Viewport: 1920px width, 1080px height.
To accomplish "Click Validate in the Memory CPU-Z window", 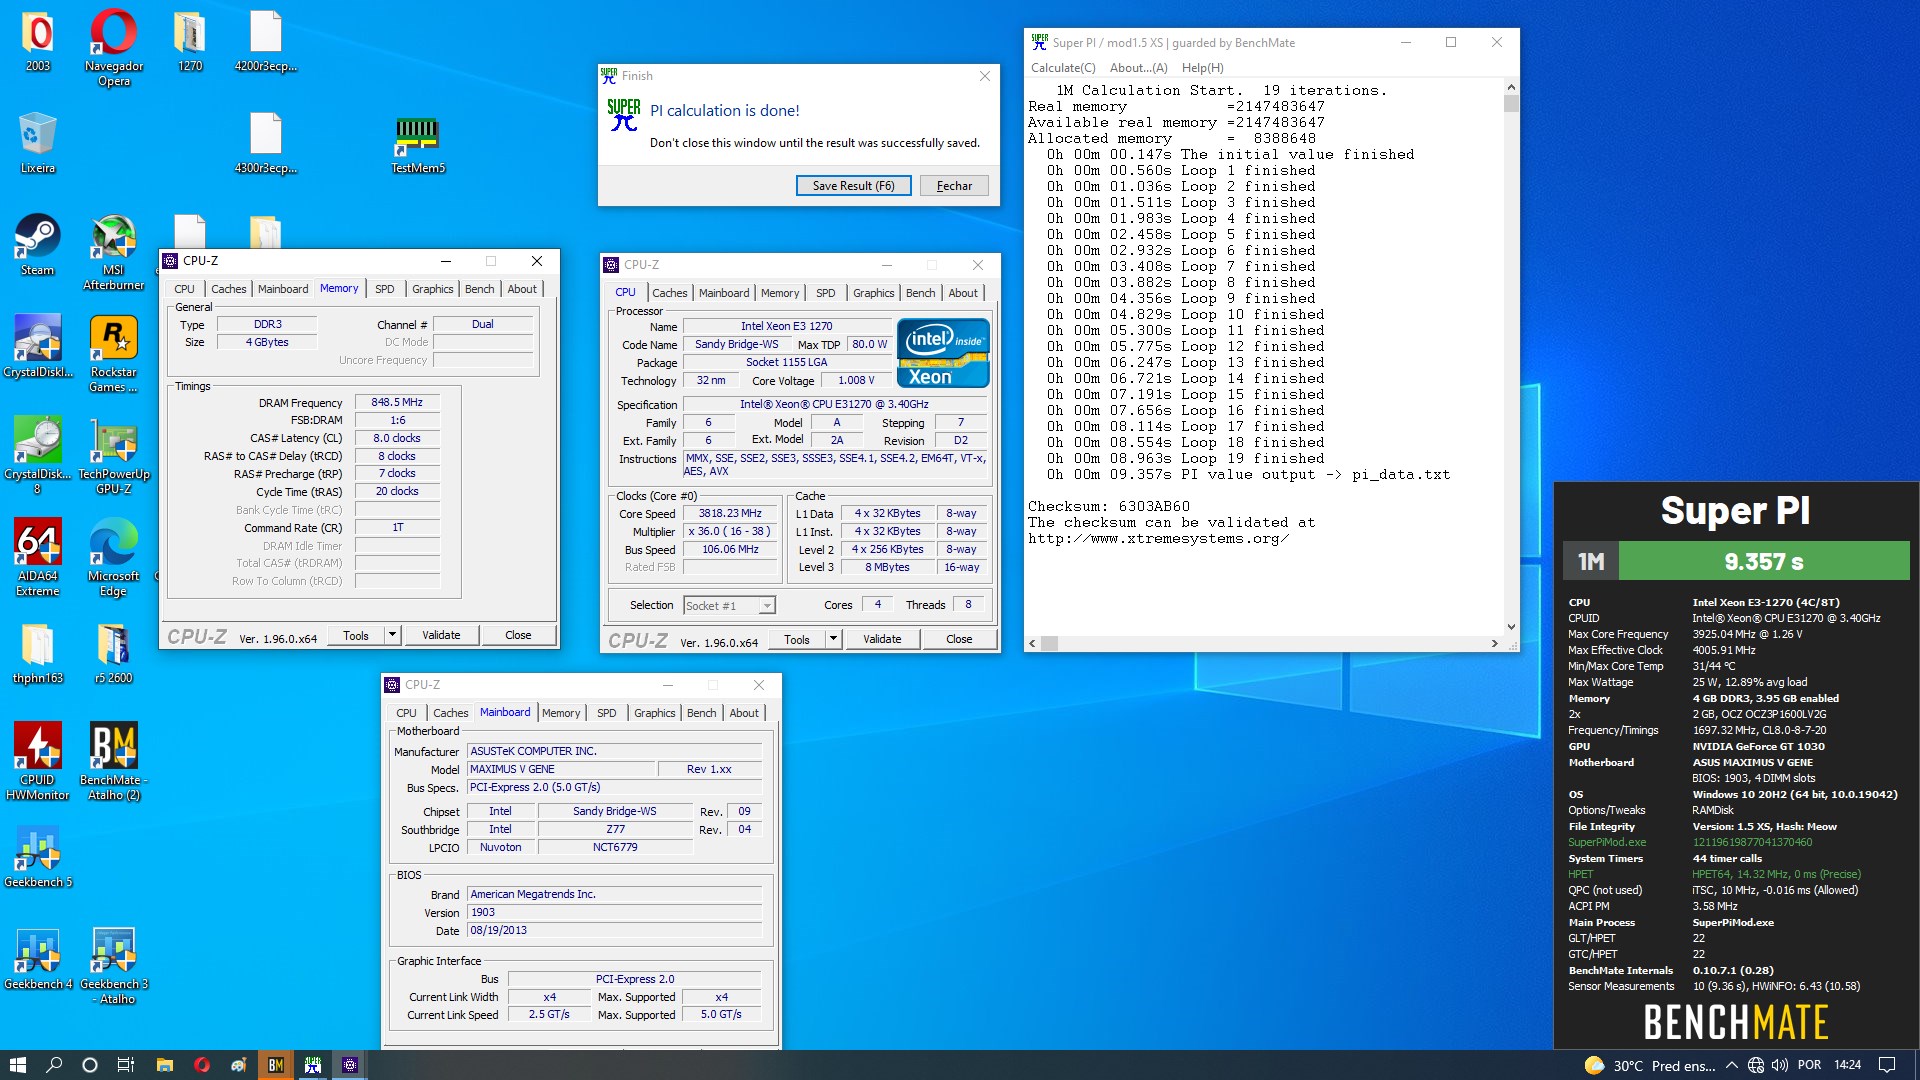I will pyautogui.click(x=441, y=635).
